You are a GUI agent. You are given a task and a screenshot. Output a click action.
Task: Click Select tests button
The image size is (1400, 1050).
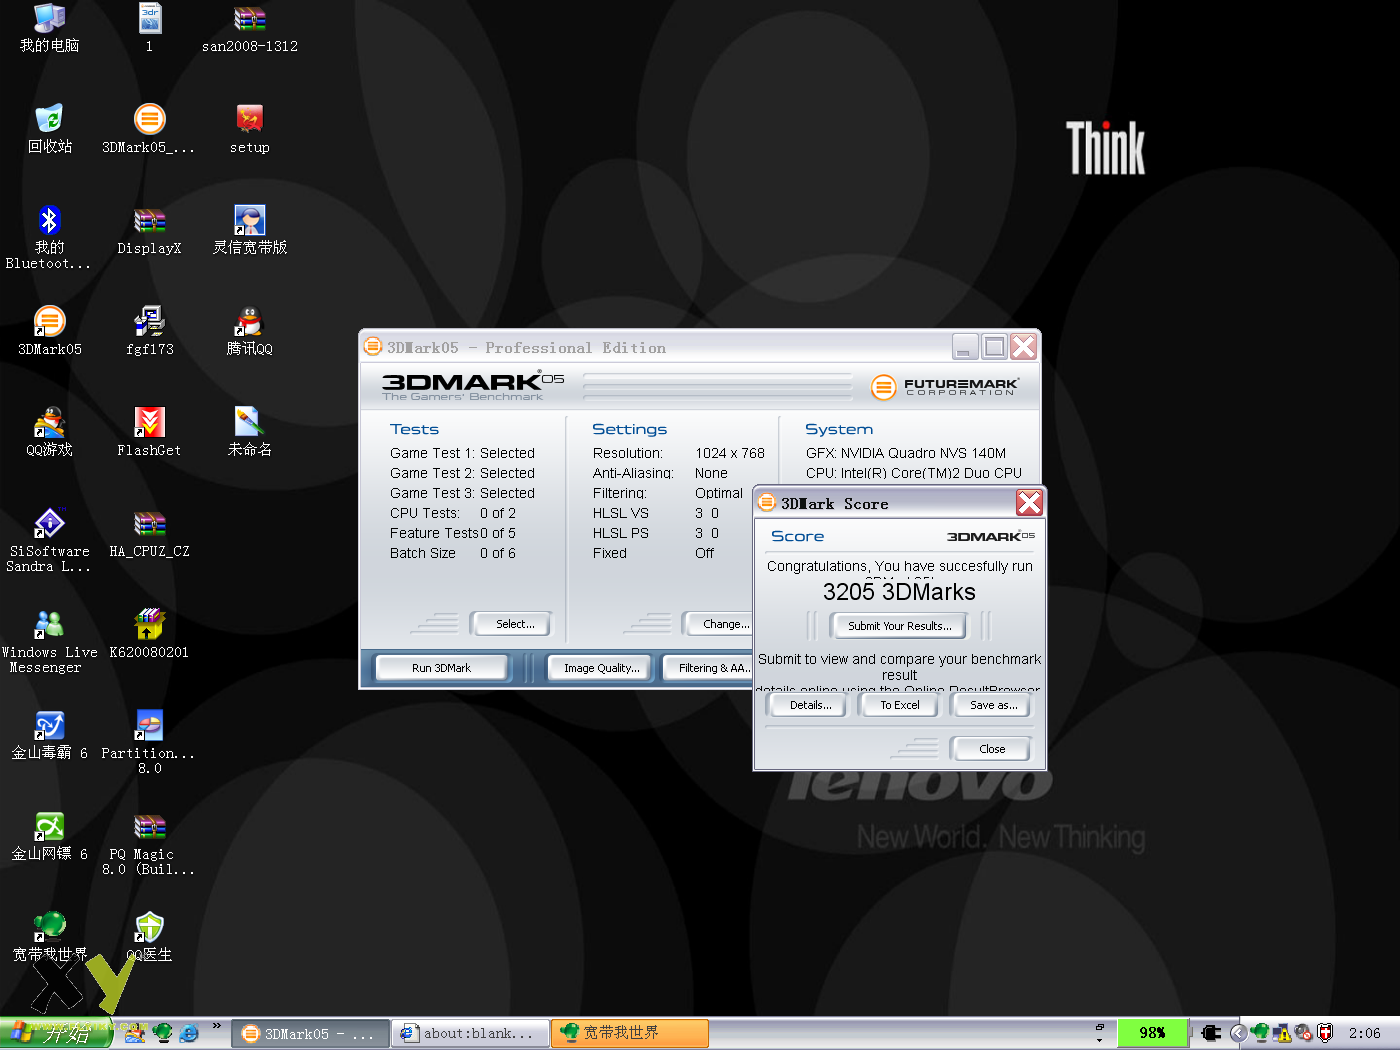click(514, 624)
